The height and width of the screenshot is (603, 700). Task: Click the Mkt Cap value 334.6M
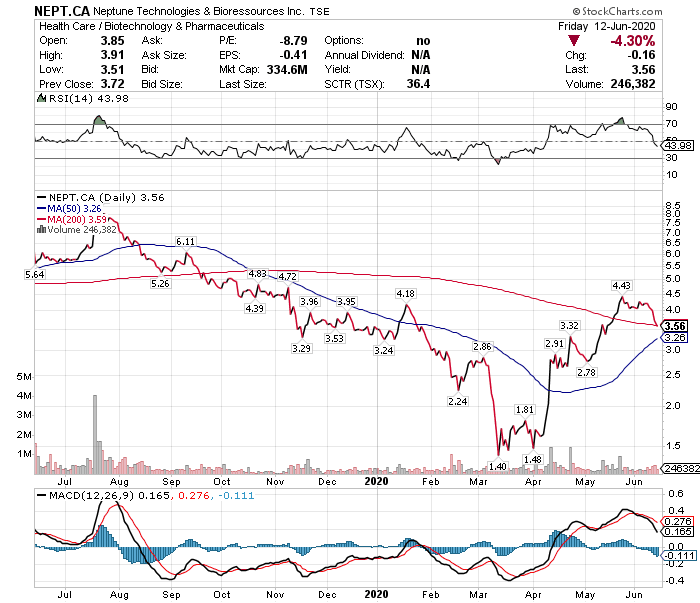(x=287, y=70)
